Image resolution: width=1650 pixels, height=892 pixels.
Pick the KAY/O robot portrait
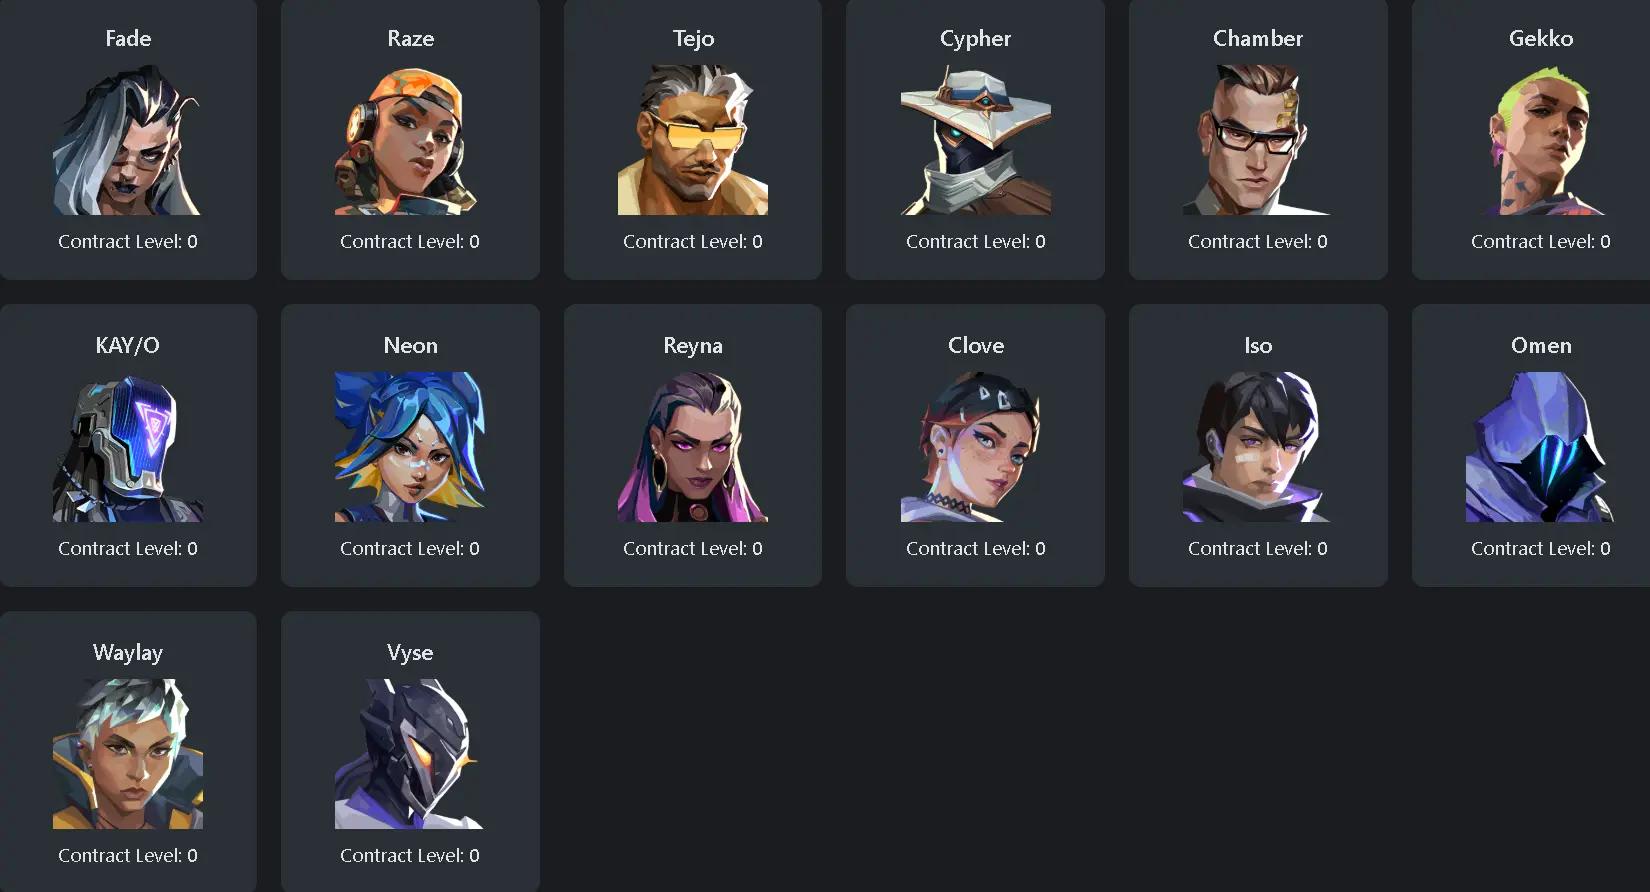pos(128,447)
